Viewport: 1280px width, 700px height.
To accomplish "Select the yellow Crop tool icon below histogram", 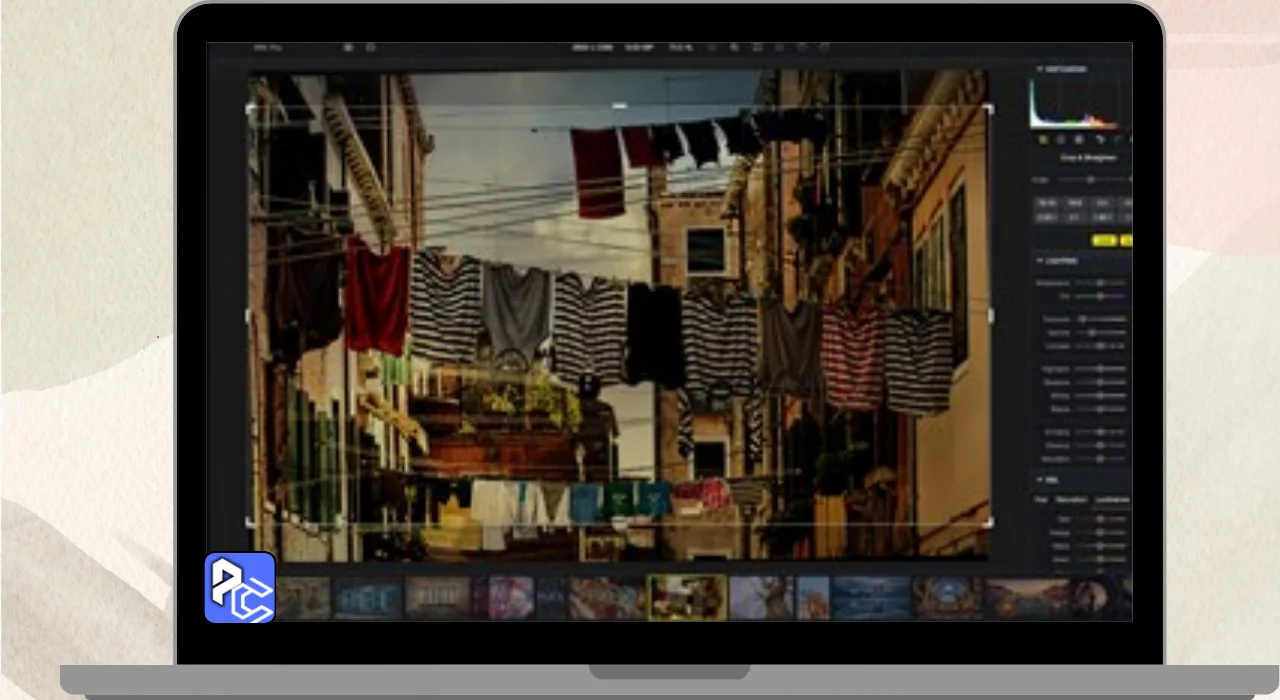I will pyautogui.click(x=1044, y=140).
